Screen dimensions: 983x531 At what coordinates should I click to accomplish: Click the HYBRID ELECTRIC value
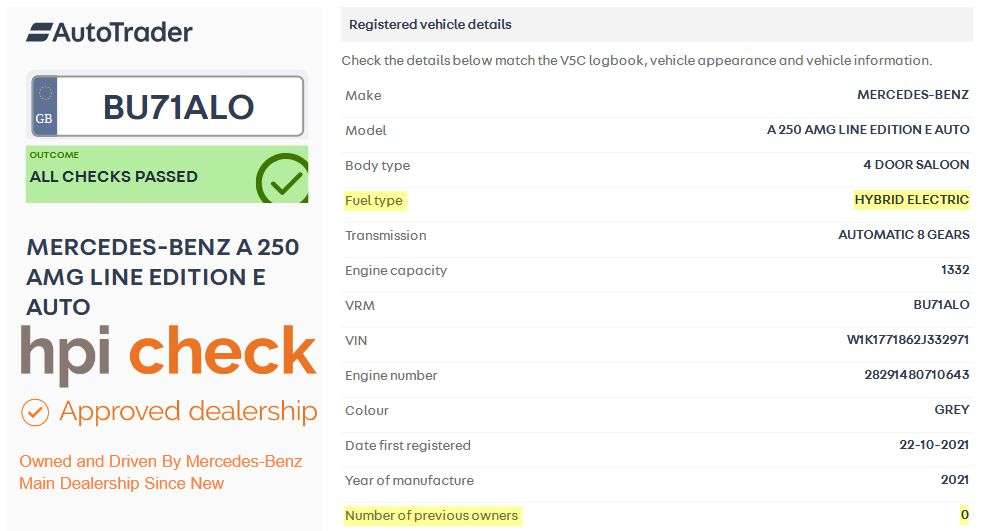click(x=911, y=200)
